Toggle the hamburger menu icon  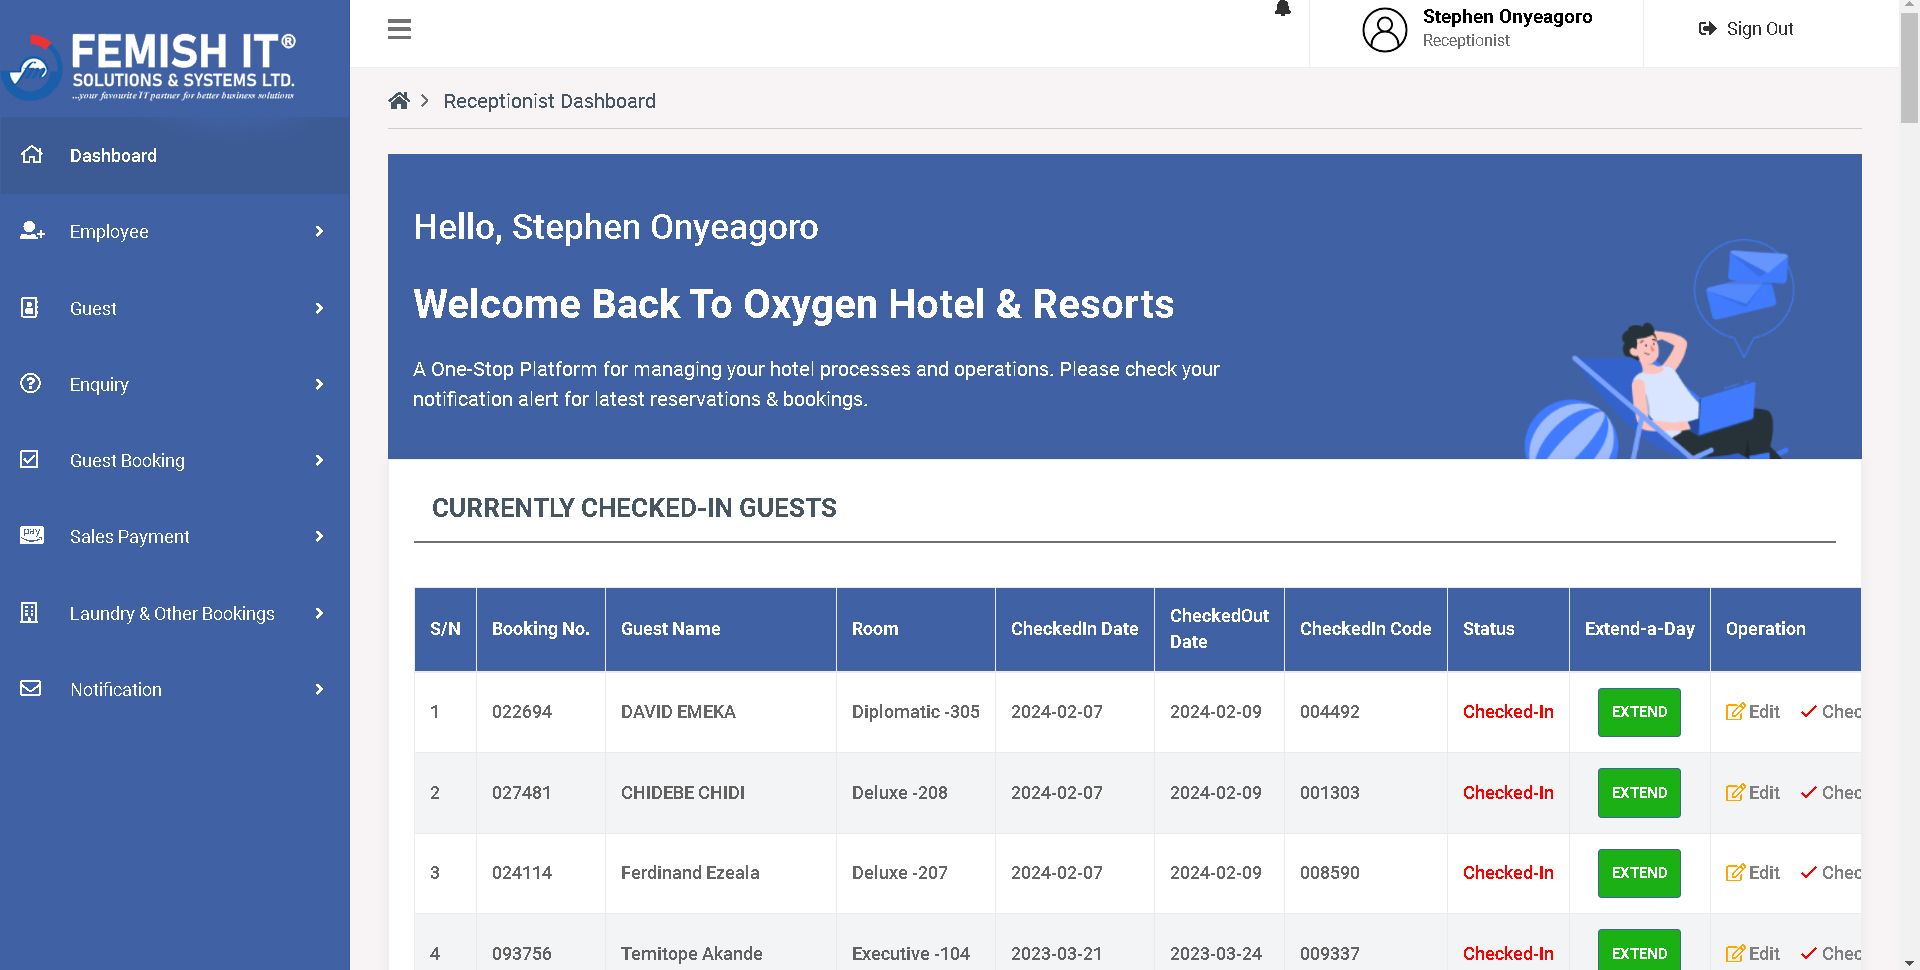(x=399, y=29)
